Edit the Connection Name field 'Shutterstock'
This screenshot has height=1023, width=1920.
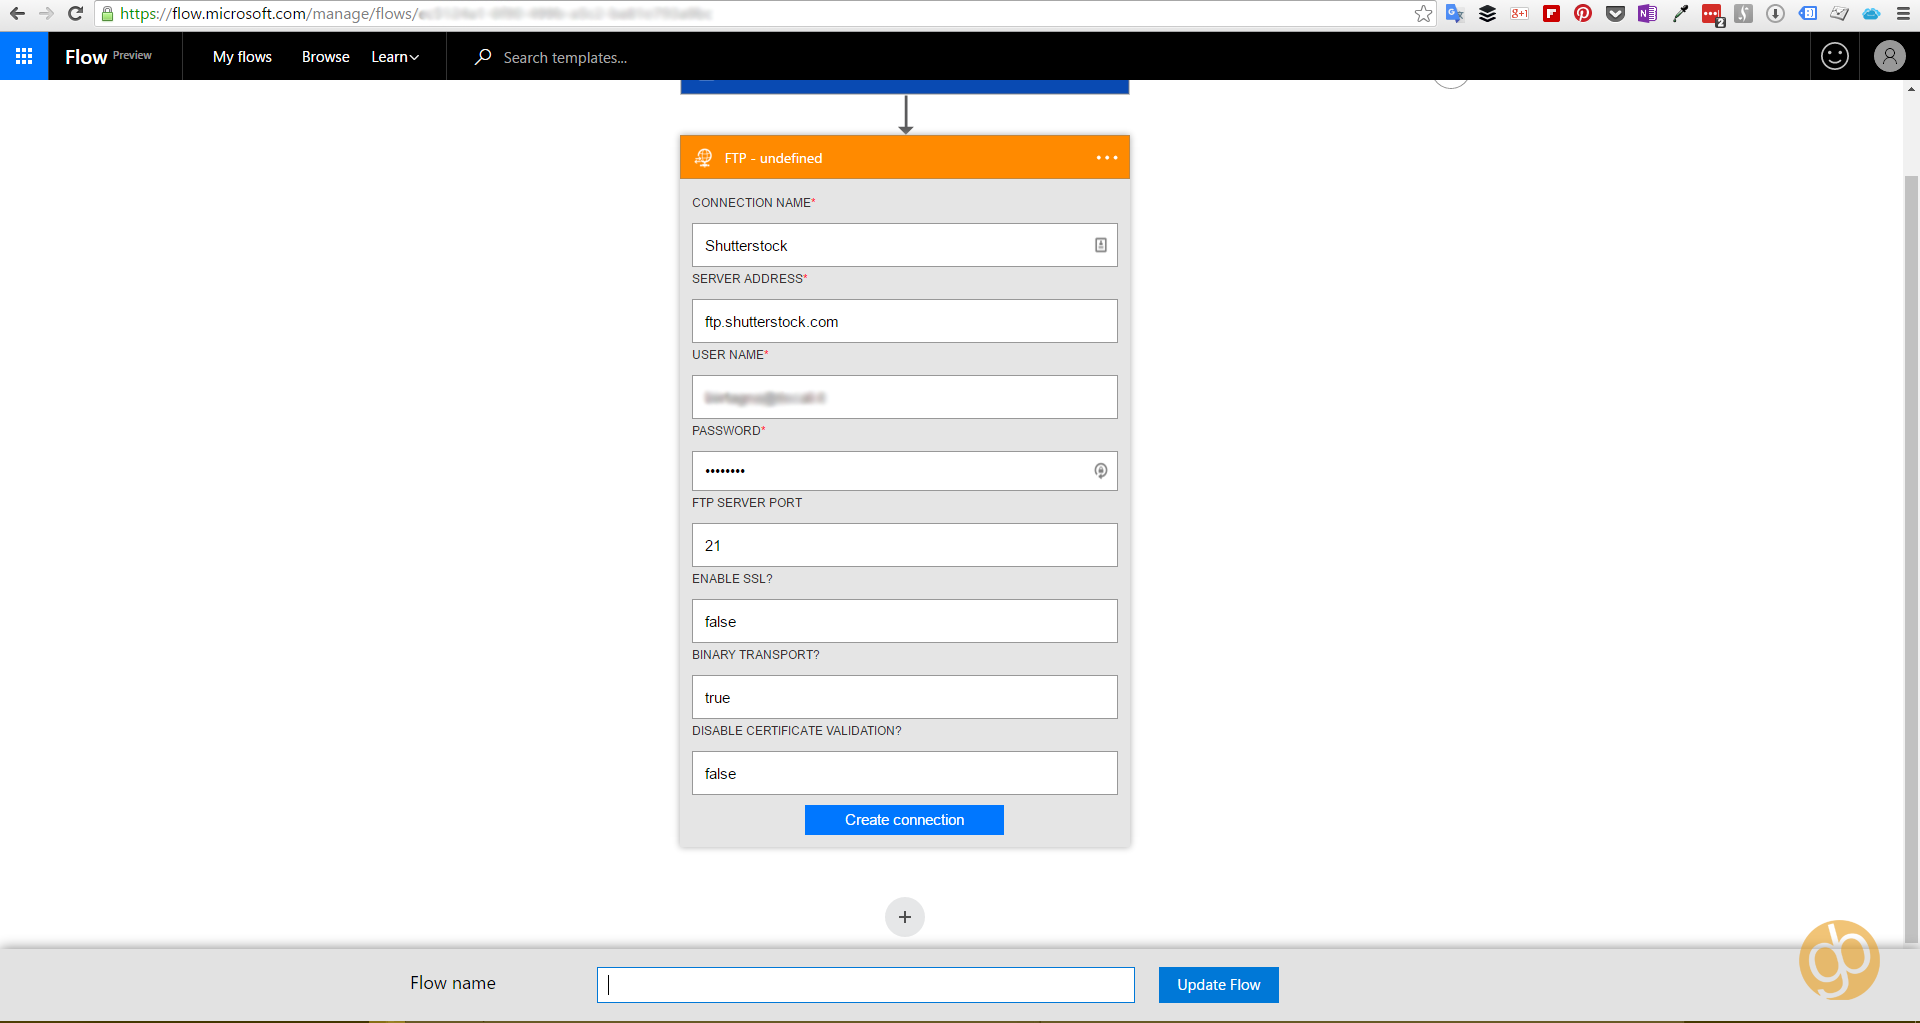tap(904, 245)
